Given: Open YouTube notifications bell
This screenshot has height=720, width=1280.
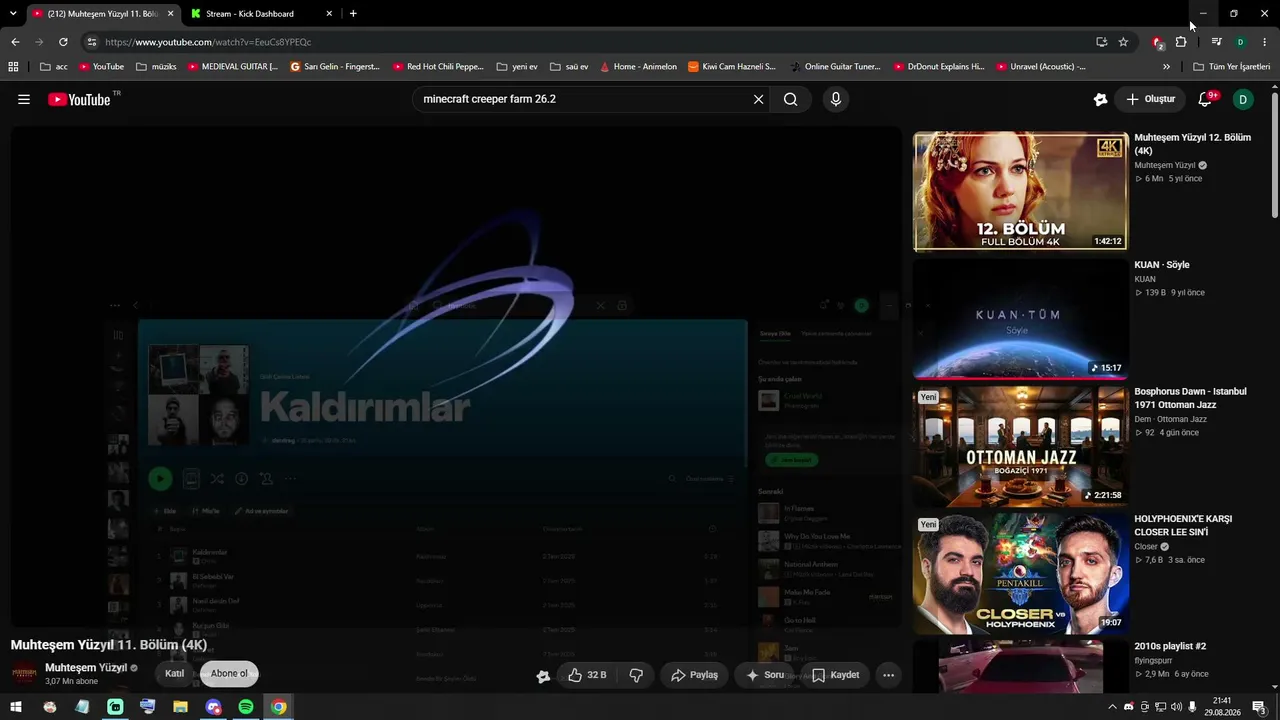Looking at the screenshot, I should point(1205,99).
